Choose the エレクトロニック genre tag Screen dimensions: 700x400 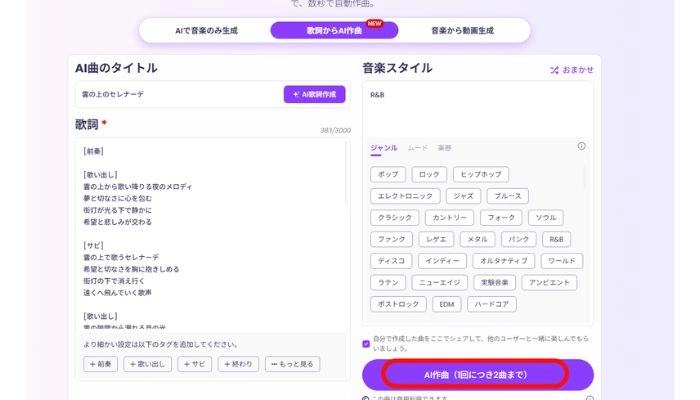(x=405, y=196)
